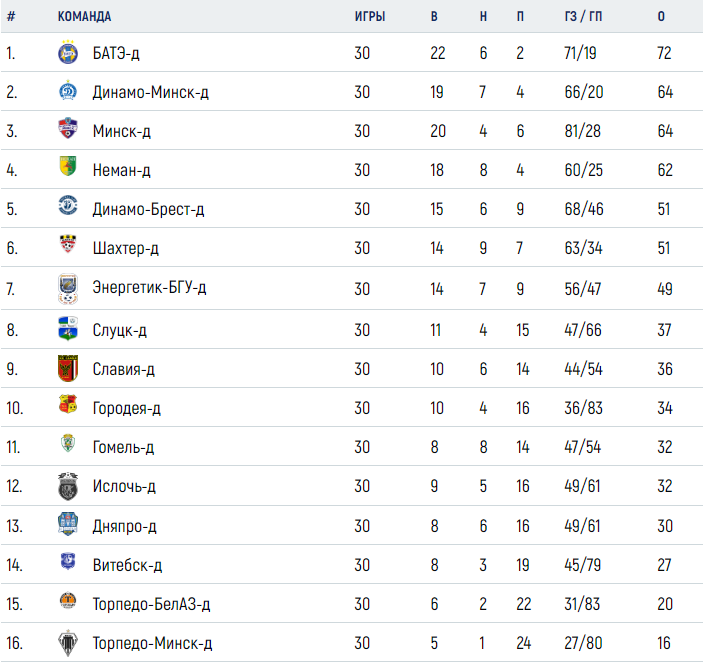
Task: Sort table by КОМАНДА column header
Action: [85, 17]
